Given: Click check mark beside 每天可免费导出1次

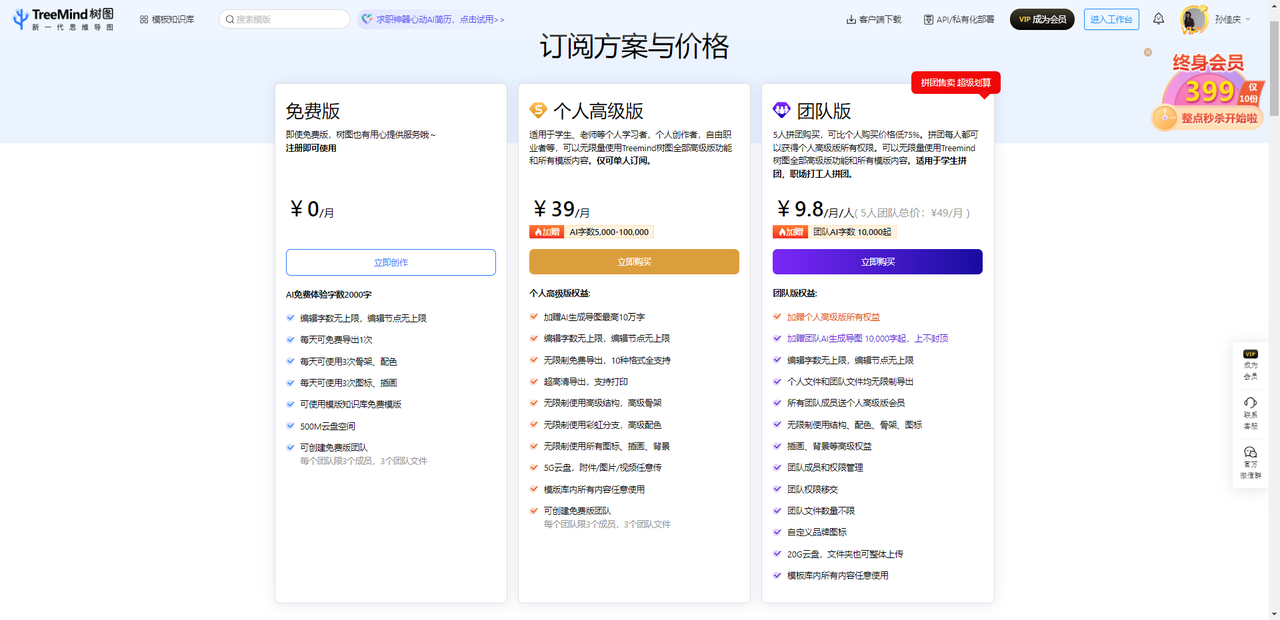Looking at the screenshot, I should pyautogui.click(x=290, y=340).
